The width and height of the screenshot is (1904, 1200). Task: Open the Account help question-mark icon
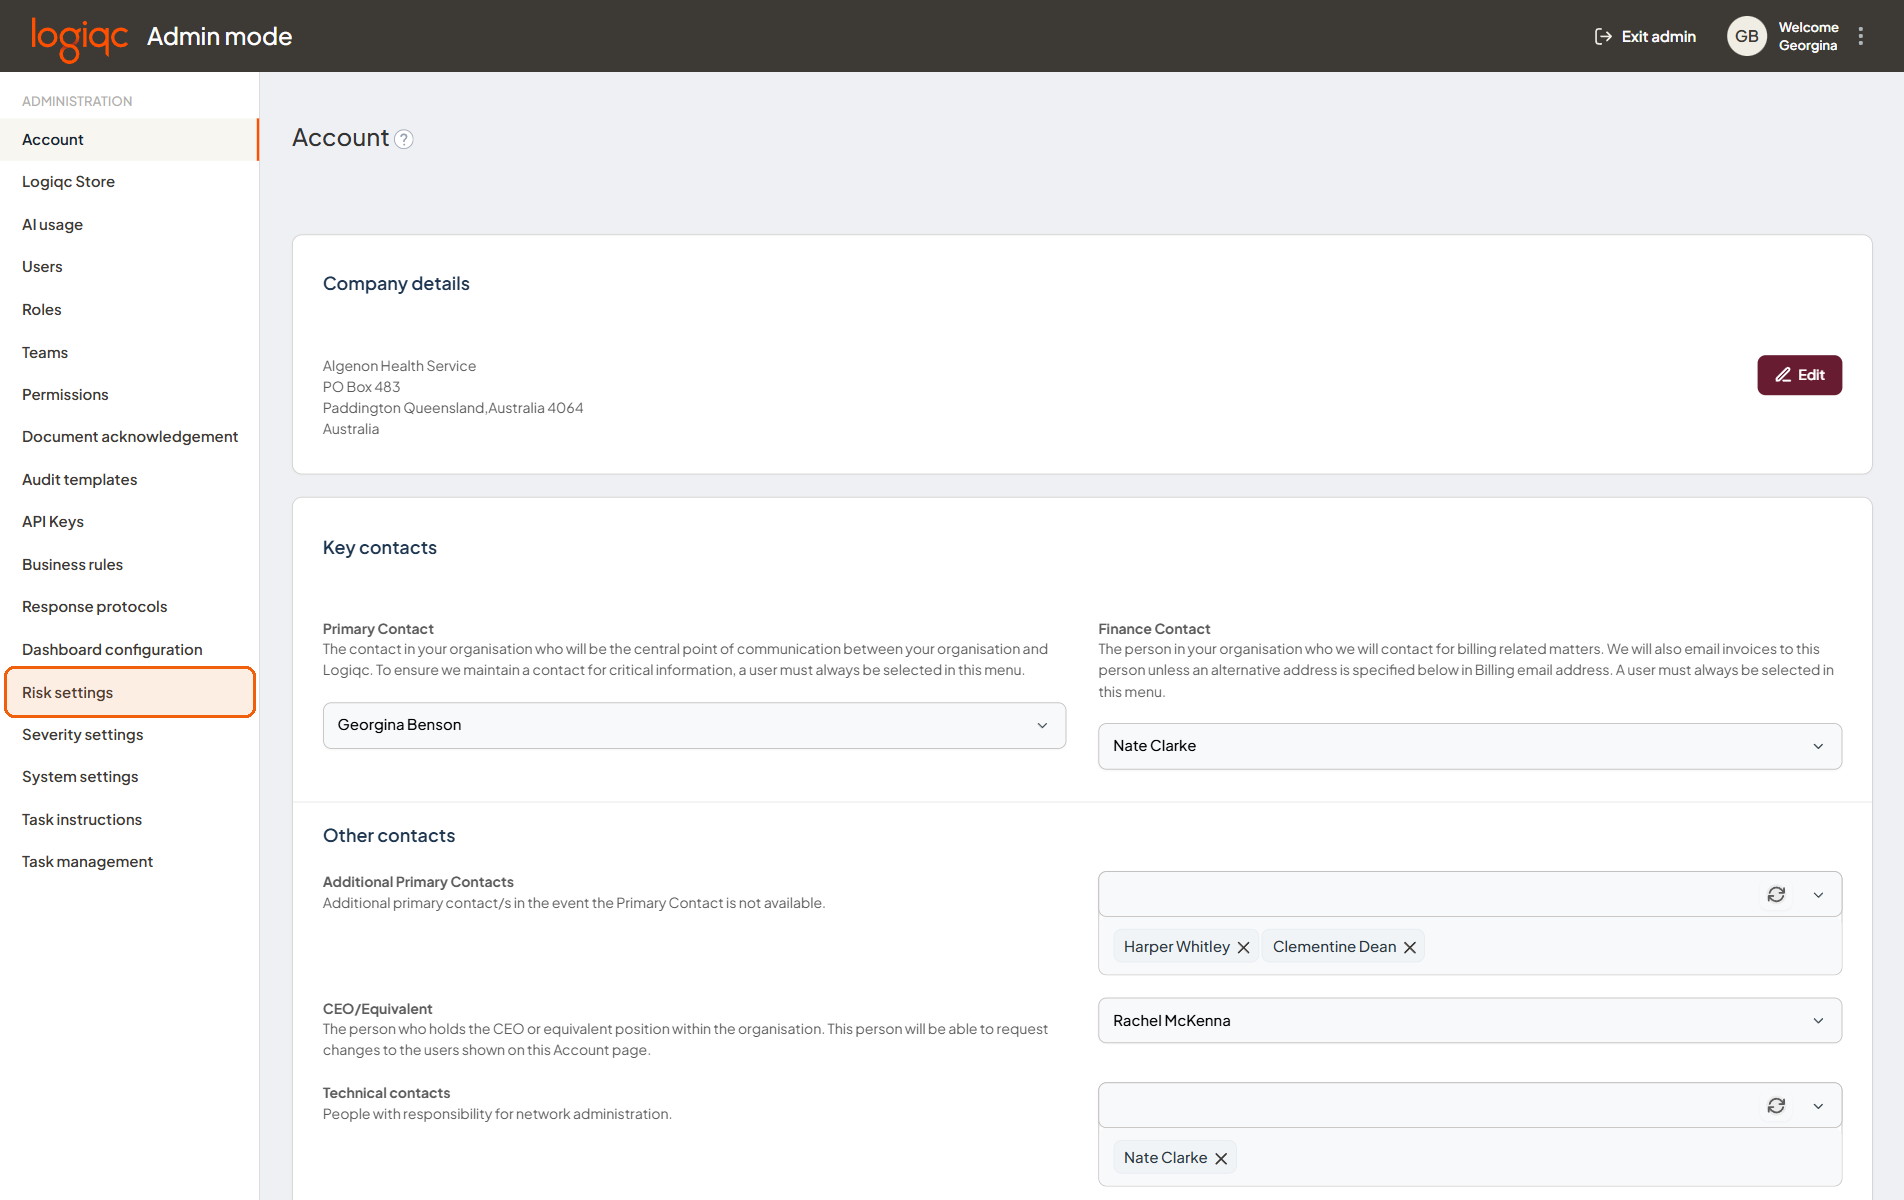pyautogui.click(x=404, y=140)
